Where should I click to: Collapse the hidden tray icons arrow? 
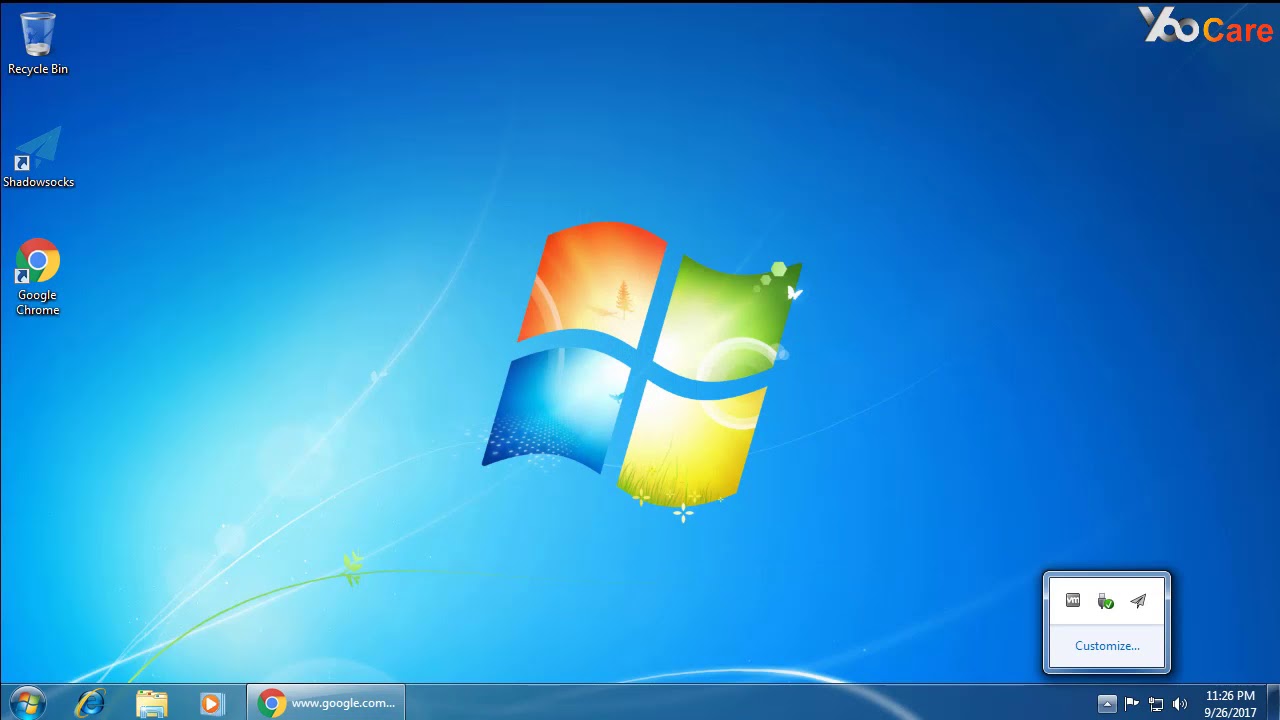(1107, 704)
